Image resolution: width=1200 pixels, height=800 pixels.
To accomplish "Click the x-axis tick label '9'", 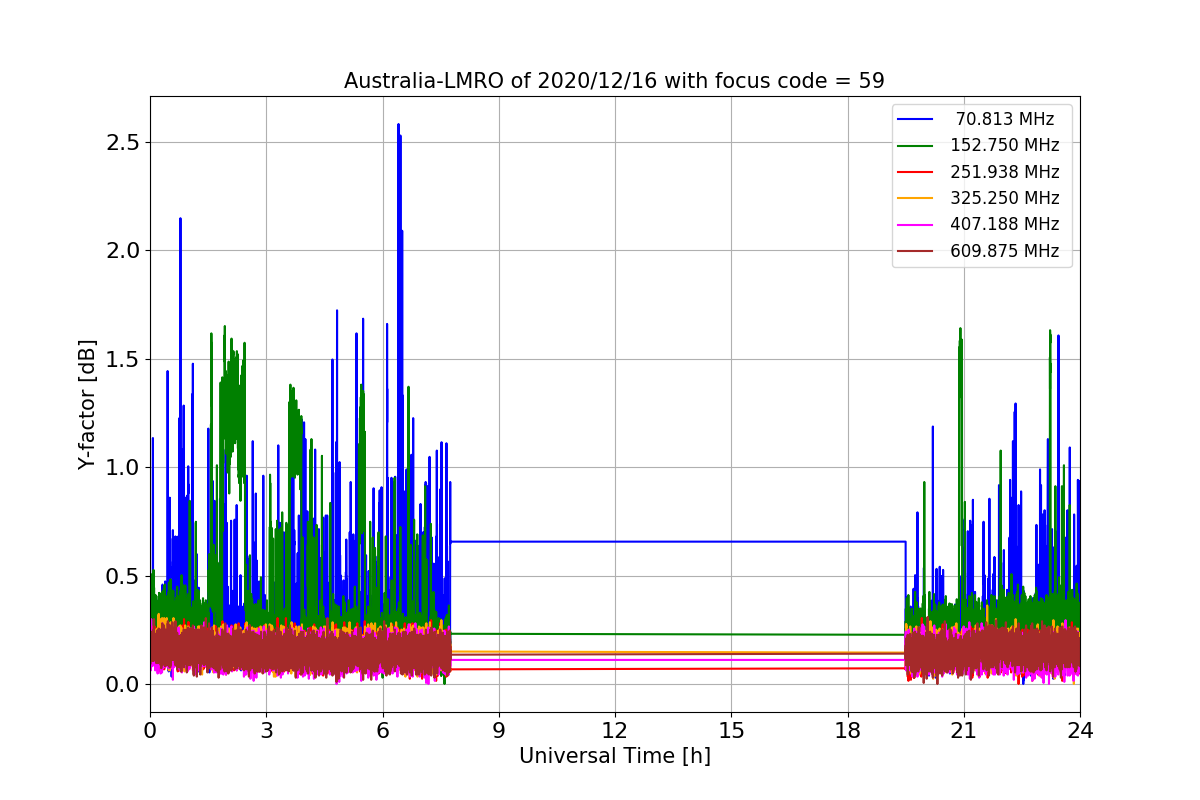I will click(x=499, y=730).
